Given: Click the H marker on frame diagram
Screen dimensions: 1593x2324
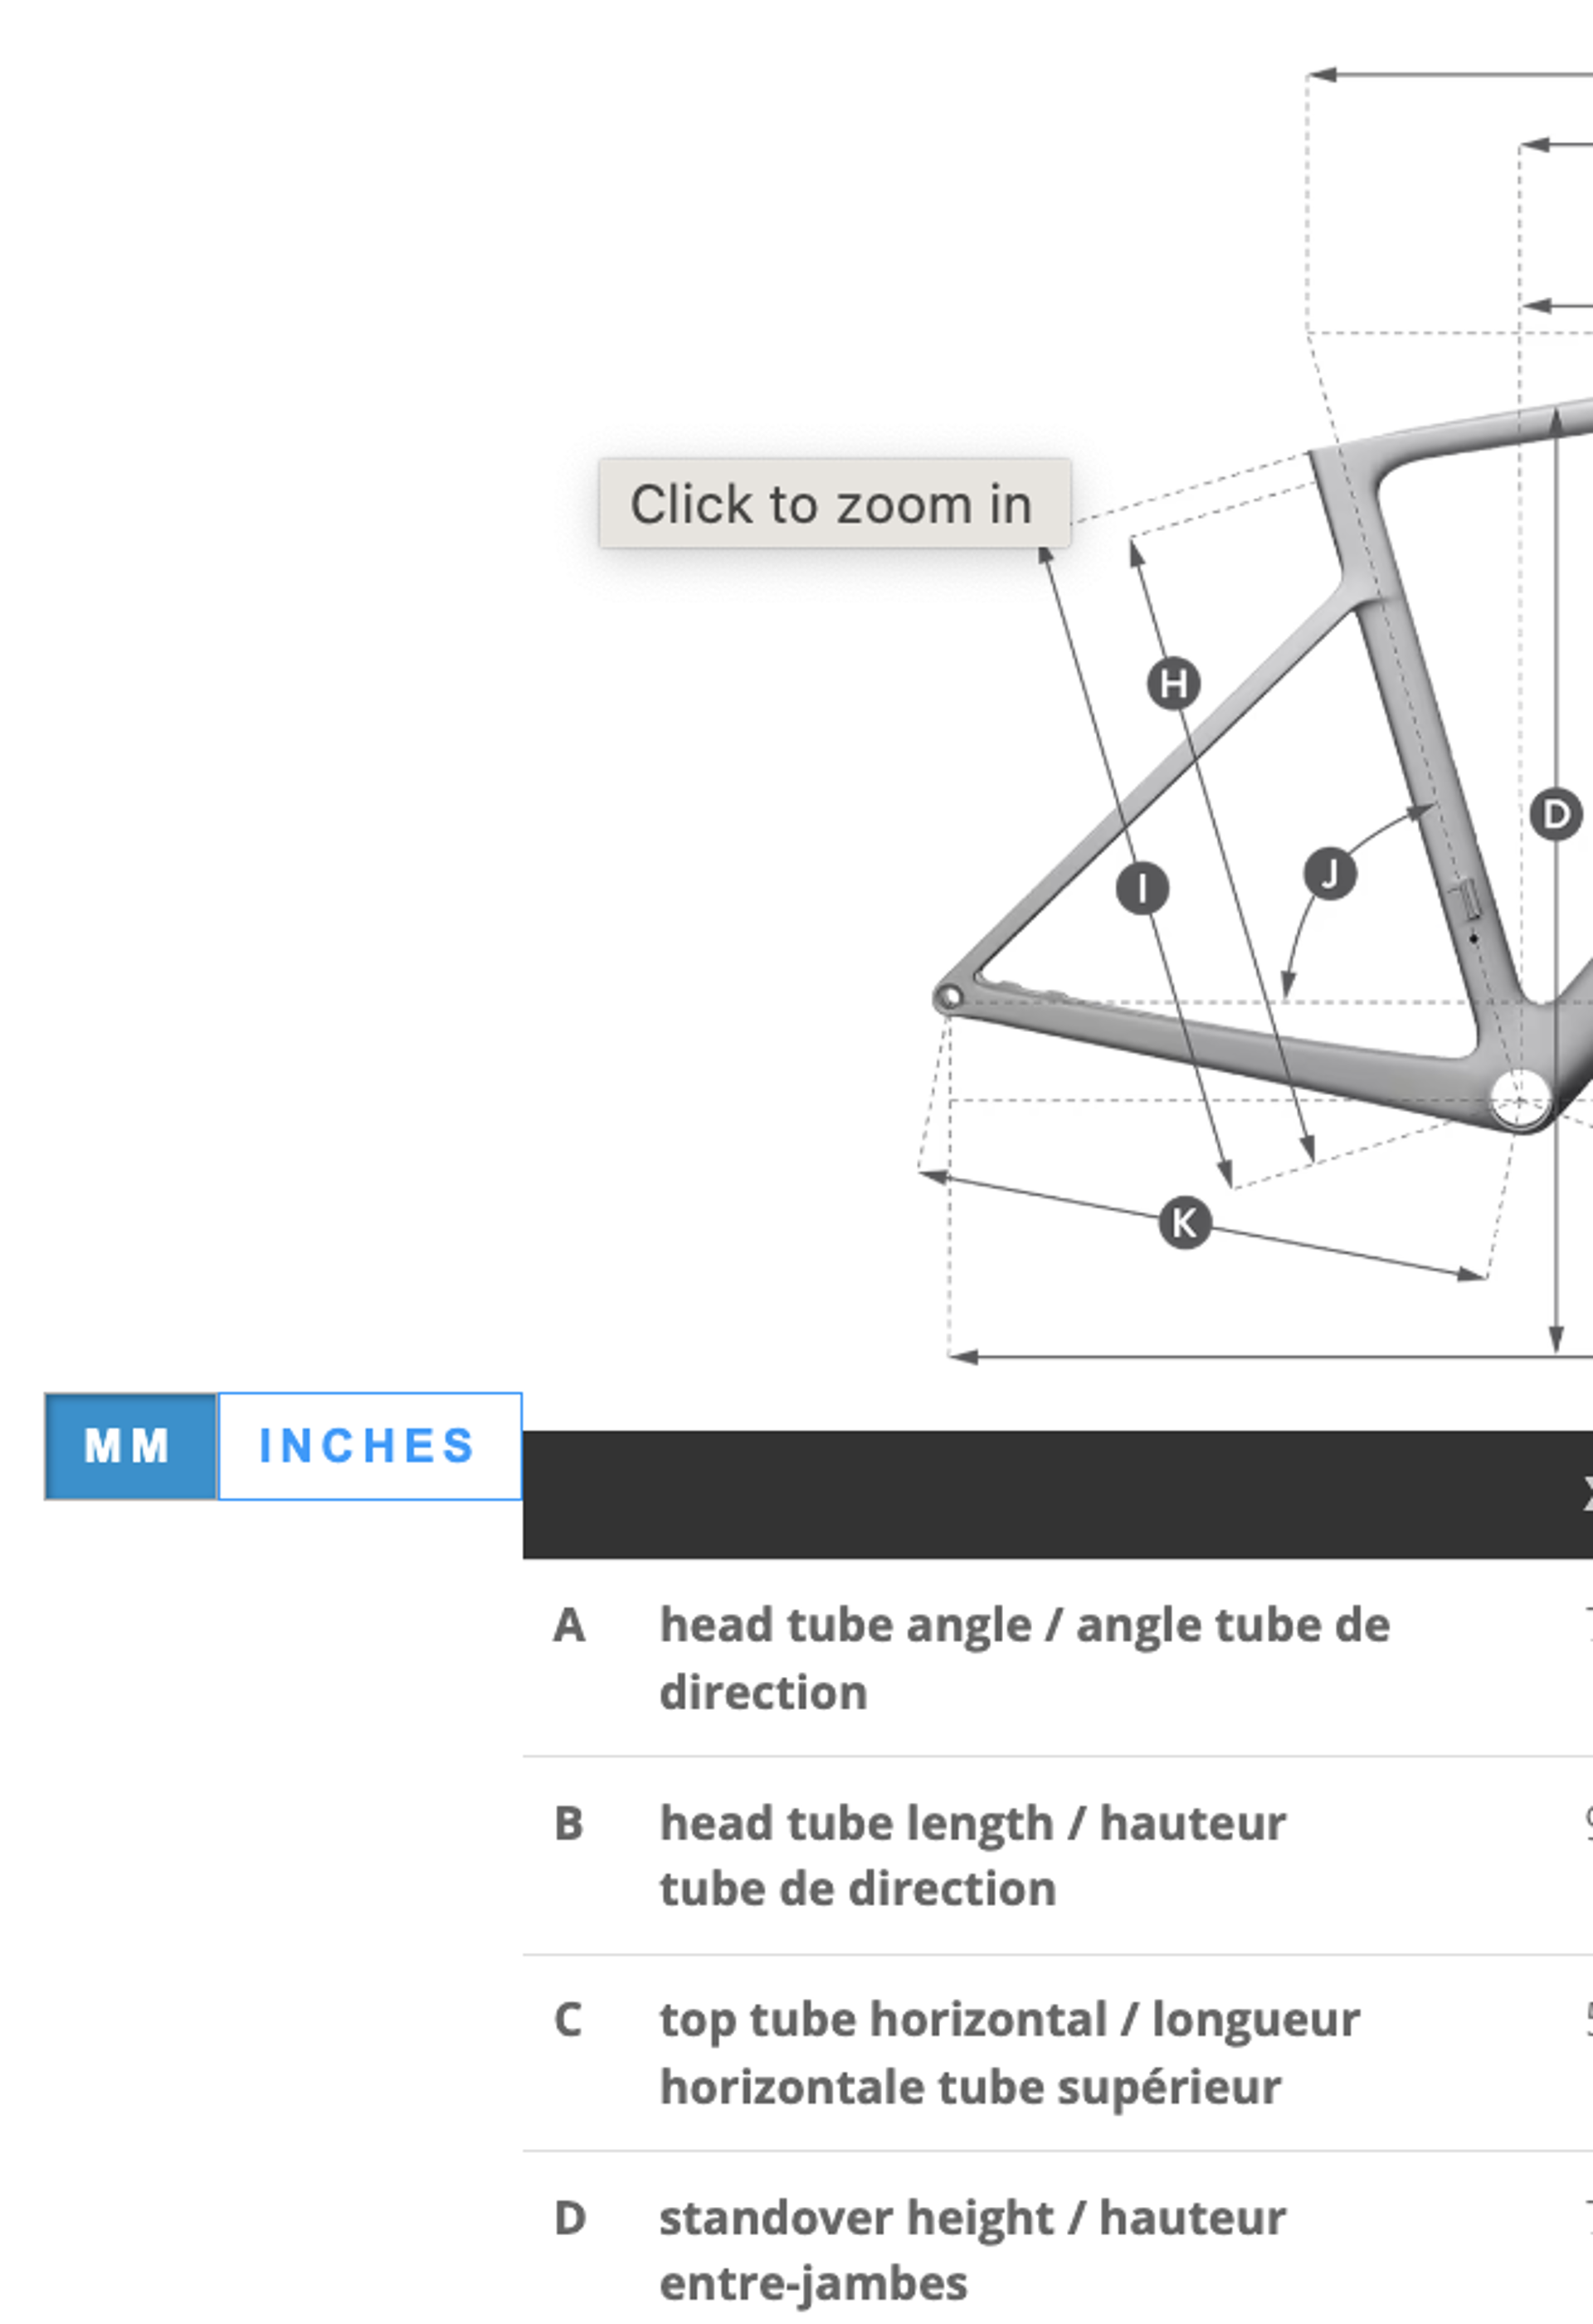Looking at the screenshot, I should [x=1173, y=684].
